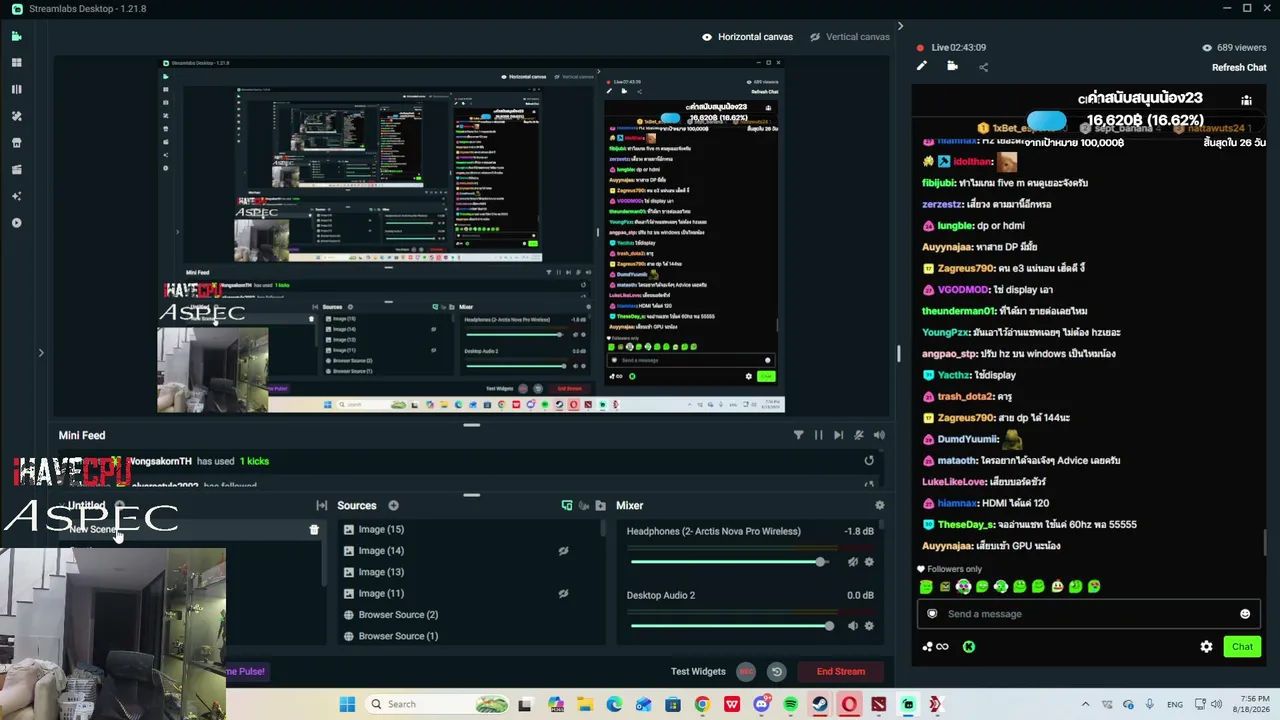Edit stream info with pencil icon
This screenshot has width=1280, height=720.
coord(922,66)
